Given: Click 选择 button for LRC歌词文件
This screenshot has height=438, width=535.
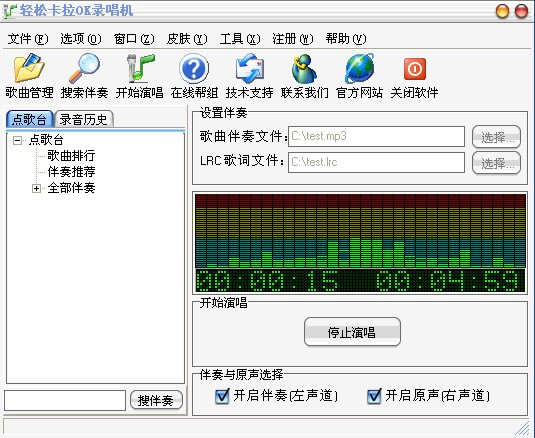Looking at the screenshot, I should coord(496,163).
